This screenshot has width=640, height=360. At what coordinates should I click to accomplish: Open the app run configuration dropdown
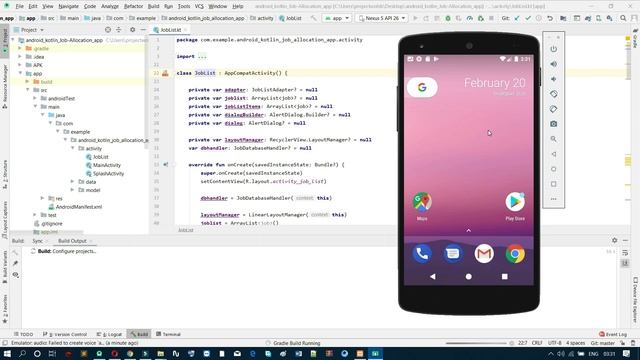point(337,18)
